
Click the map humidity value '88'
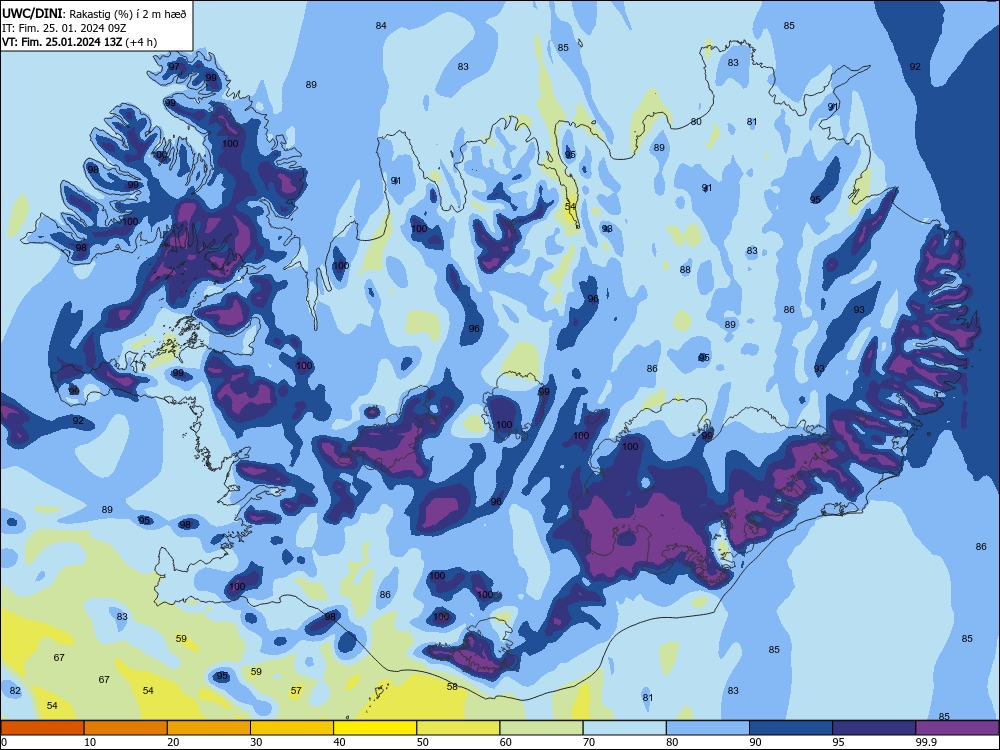685,270
